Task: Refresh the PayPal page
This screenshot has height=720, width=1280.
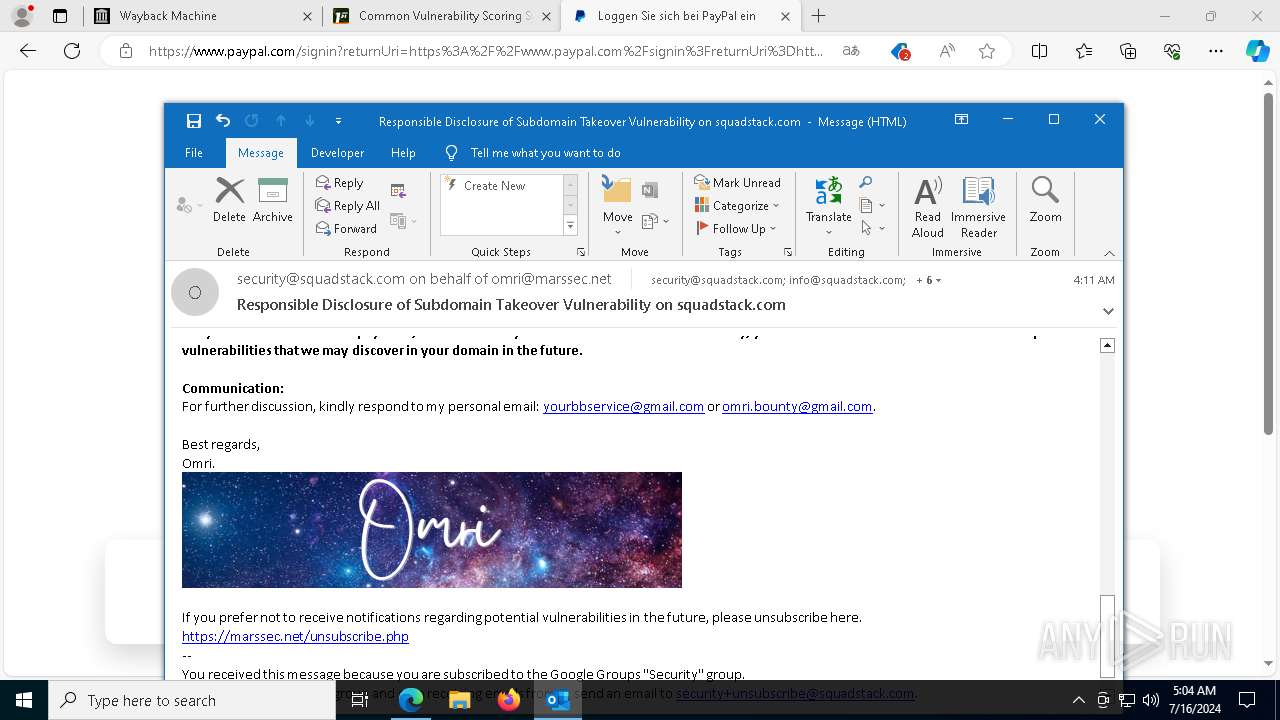Action: pos(72,51)
